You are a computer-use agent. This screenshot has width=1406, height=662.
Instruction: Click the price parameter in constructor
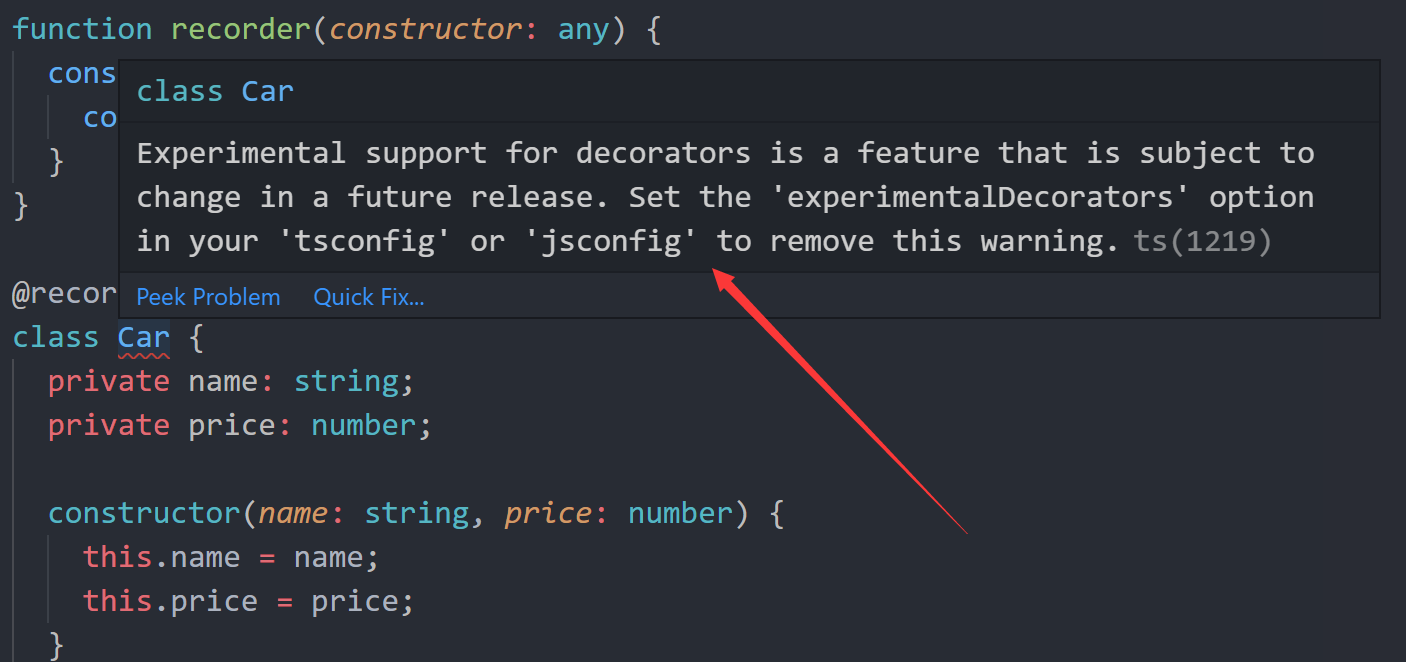click(548, 514)
